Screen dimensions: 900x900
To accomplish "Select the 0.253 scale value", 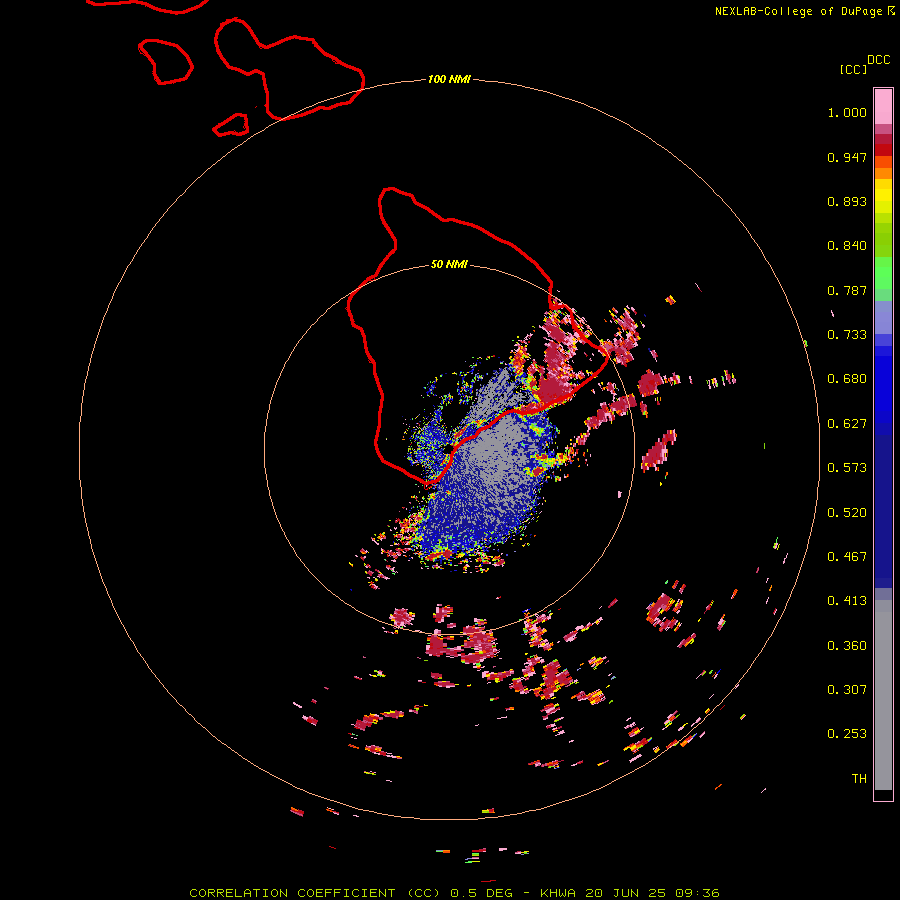I will coord(847,734).
